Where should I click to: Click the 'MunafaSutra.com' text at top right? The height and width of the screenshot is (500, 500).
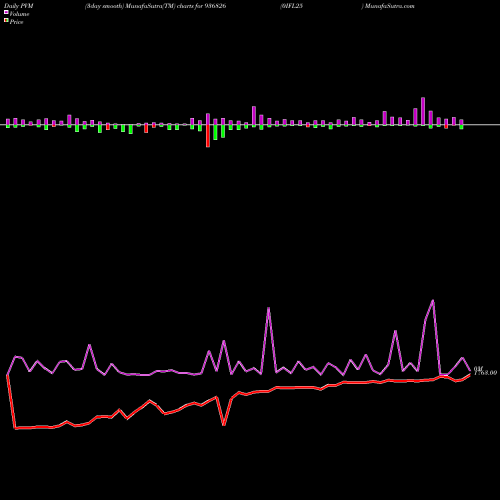390,6
